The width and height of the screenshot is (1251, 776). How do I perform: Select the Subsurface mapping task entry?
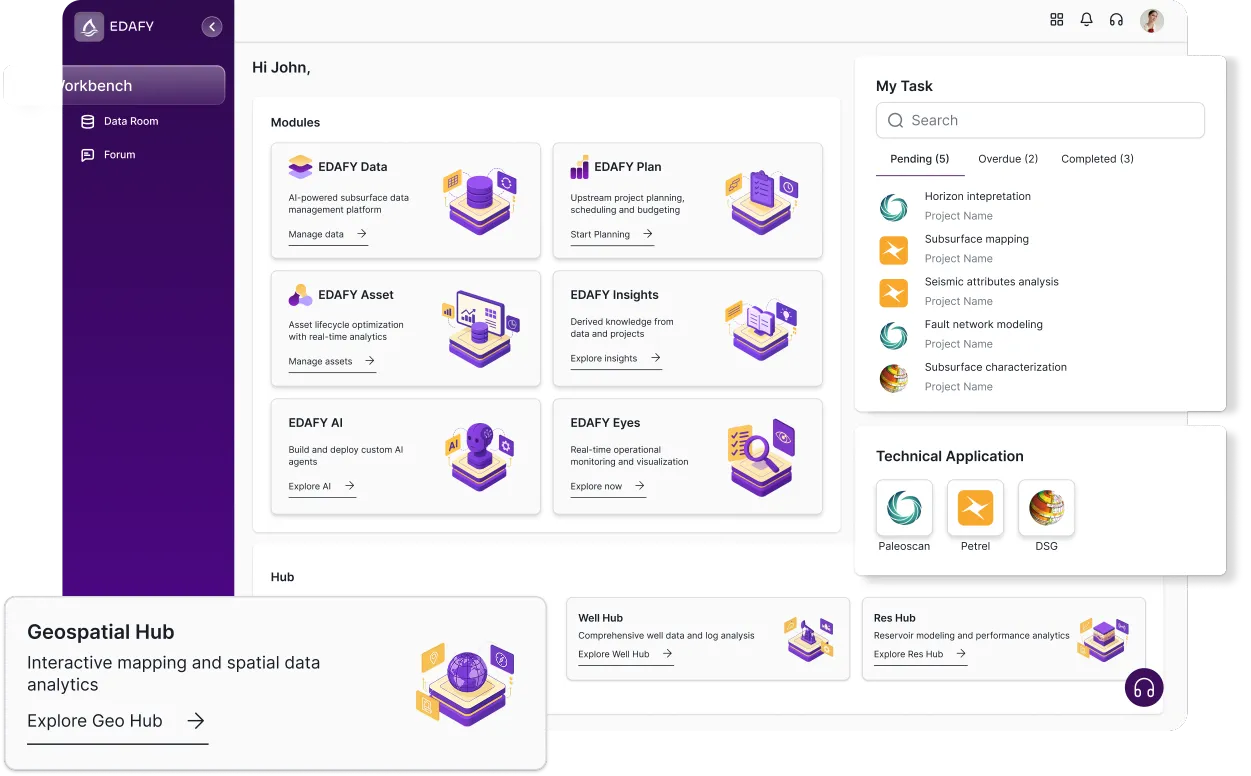coord(975,239)
